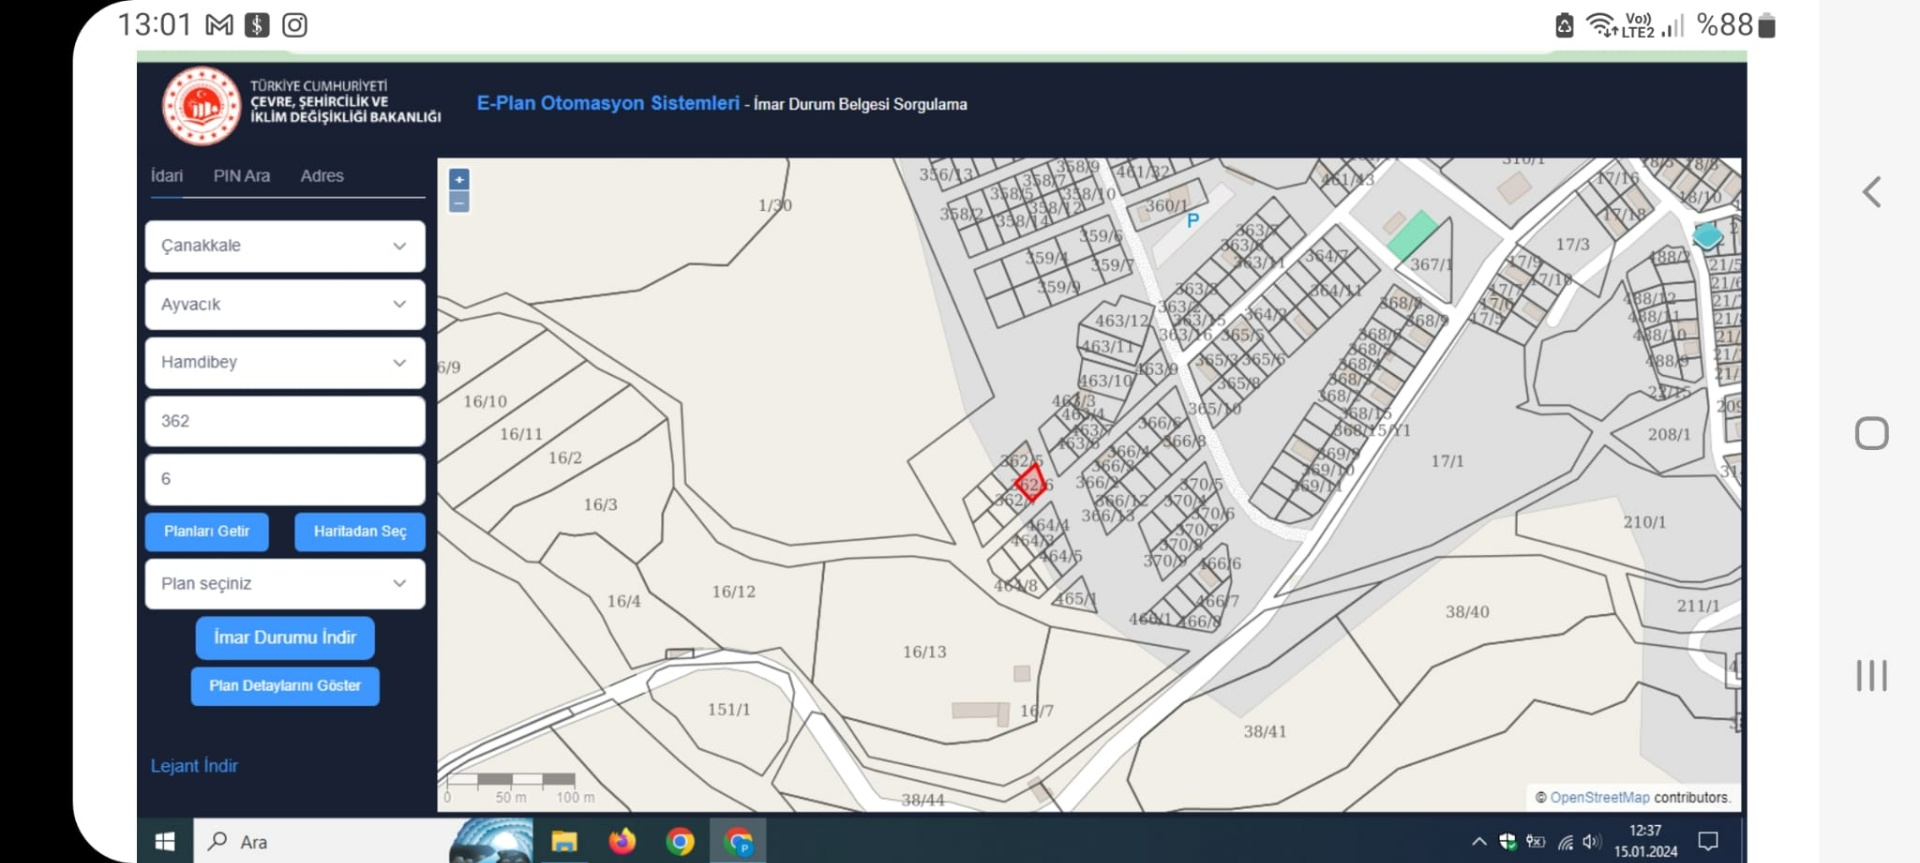Switch to the İdari tab
This screenshot has height=863, width=1920.
pos(167,176)
